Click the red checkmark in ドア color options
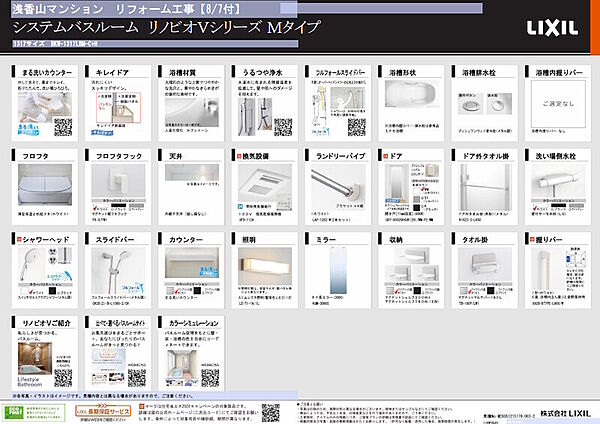600x424 pixels. click(x=424, y=189)
